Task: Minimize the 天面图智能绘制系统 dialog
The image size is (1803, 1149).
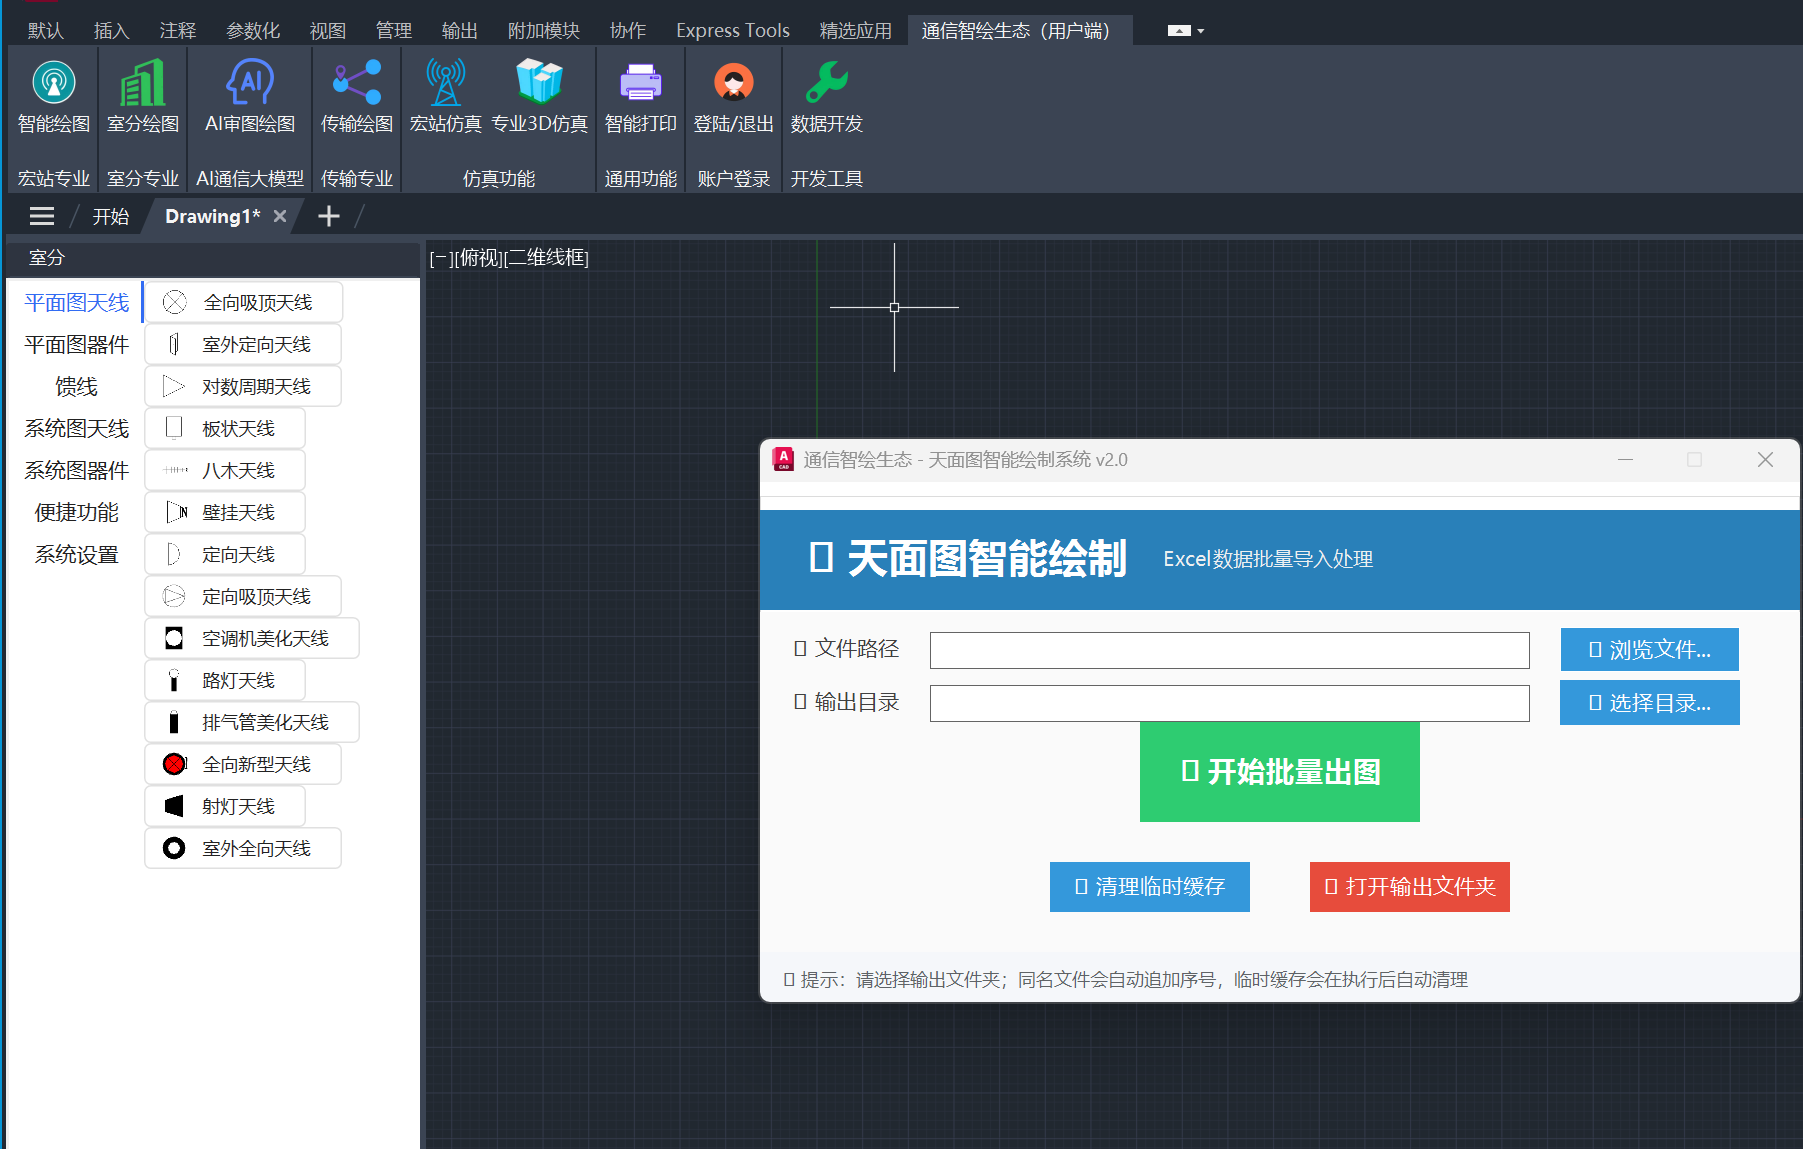Action: pyautogui.click(x=1626, y=460)
